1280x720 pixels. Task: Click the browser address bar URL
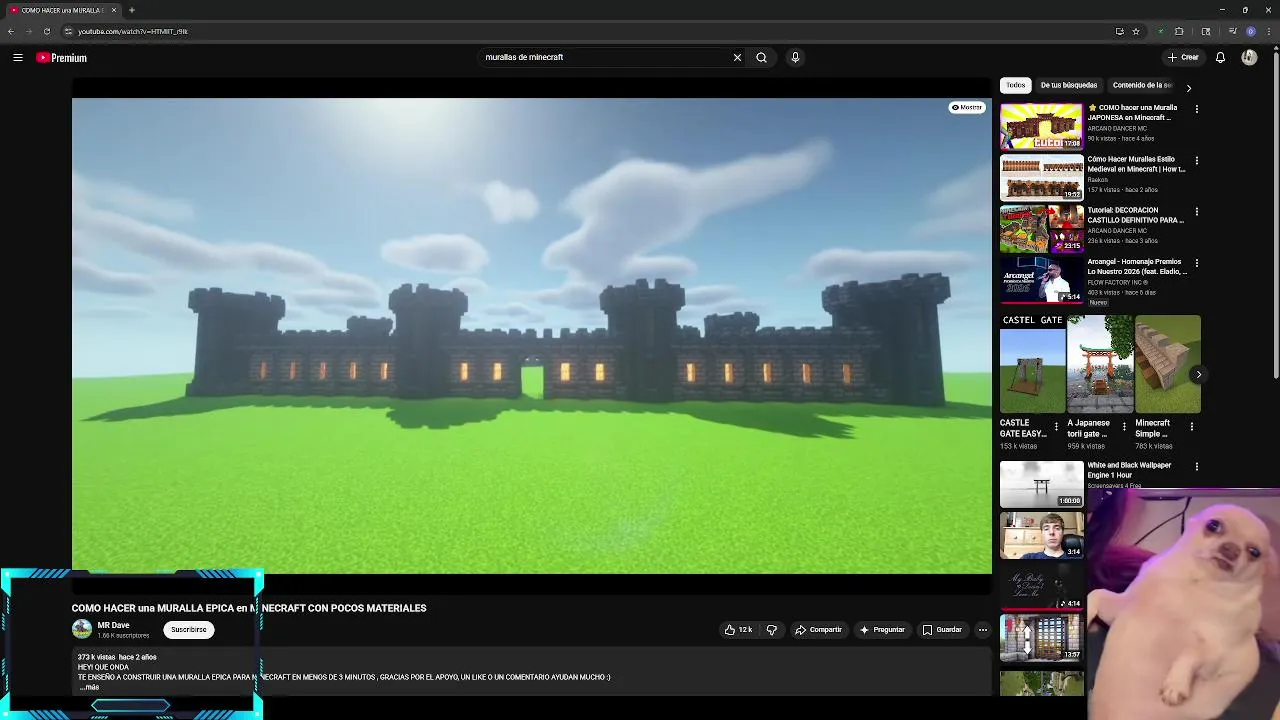coord(133,32)
